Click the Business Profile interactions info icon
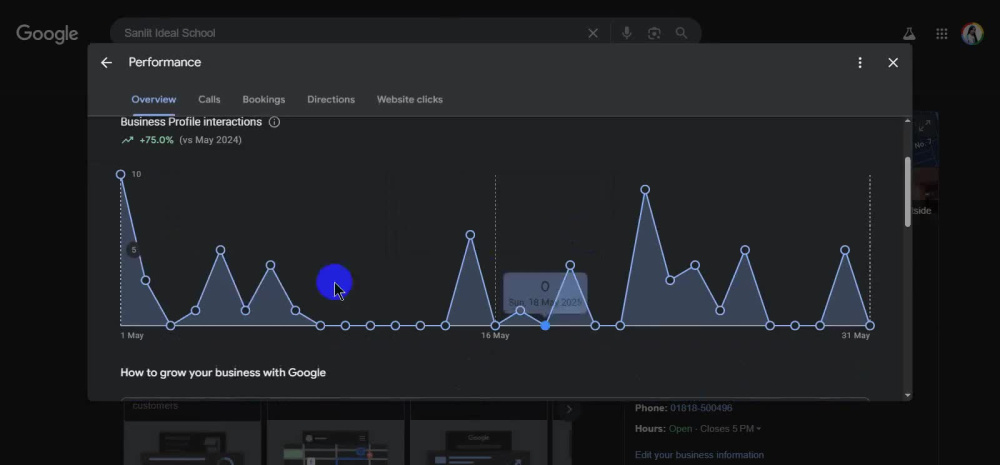Image resolution: width=1000 pixels, height=465 pixels. [274, 122]
